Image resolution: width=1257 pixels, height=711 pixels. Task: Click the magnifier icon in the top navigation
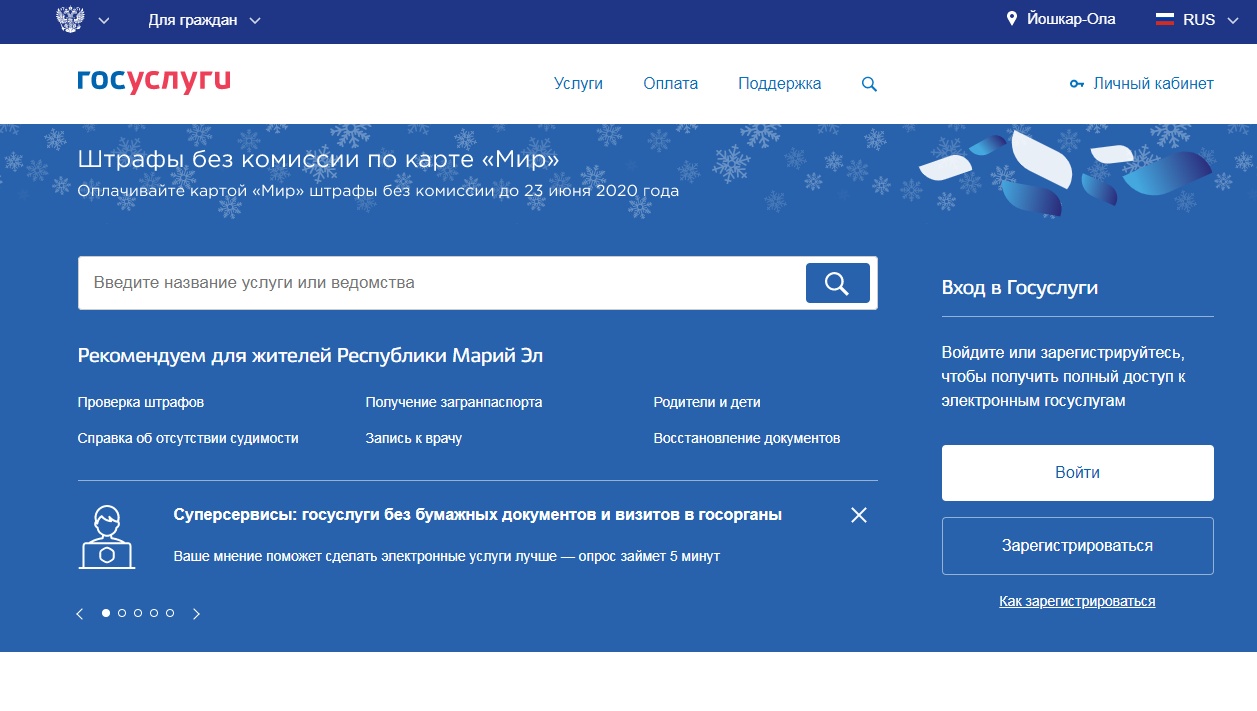pos(869,85)
